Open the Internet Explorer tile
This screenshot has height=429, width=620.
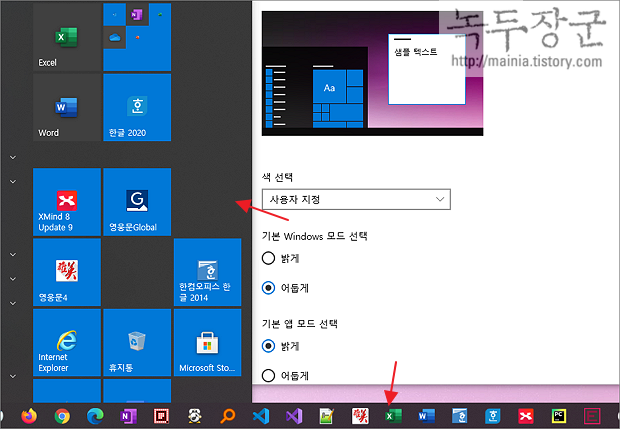(67, 342)
